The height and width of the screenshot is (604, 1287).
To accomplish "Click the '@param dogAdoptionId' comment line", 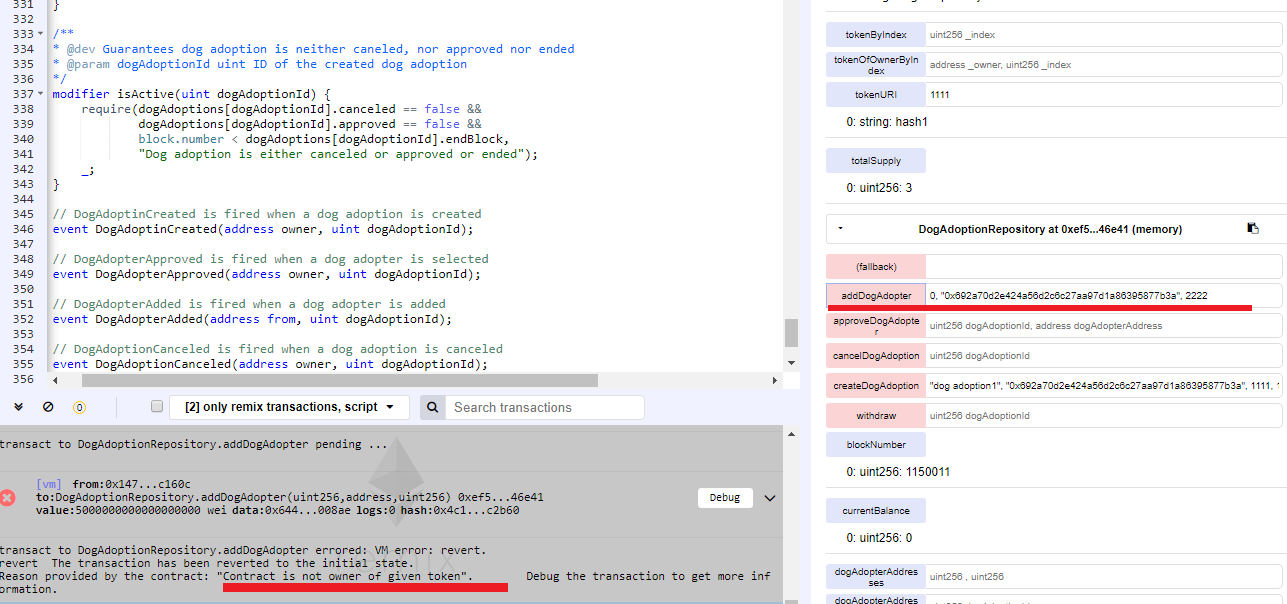I will [x=260, y=64].
